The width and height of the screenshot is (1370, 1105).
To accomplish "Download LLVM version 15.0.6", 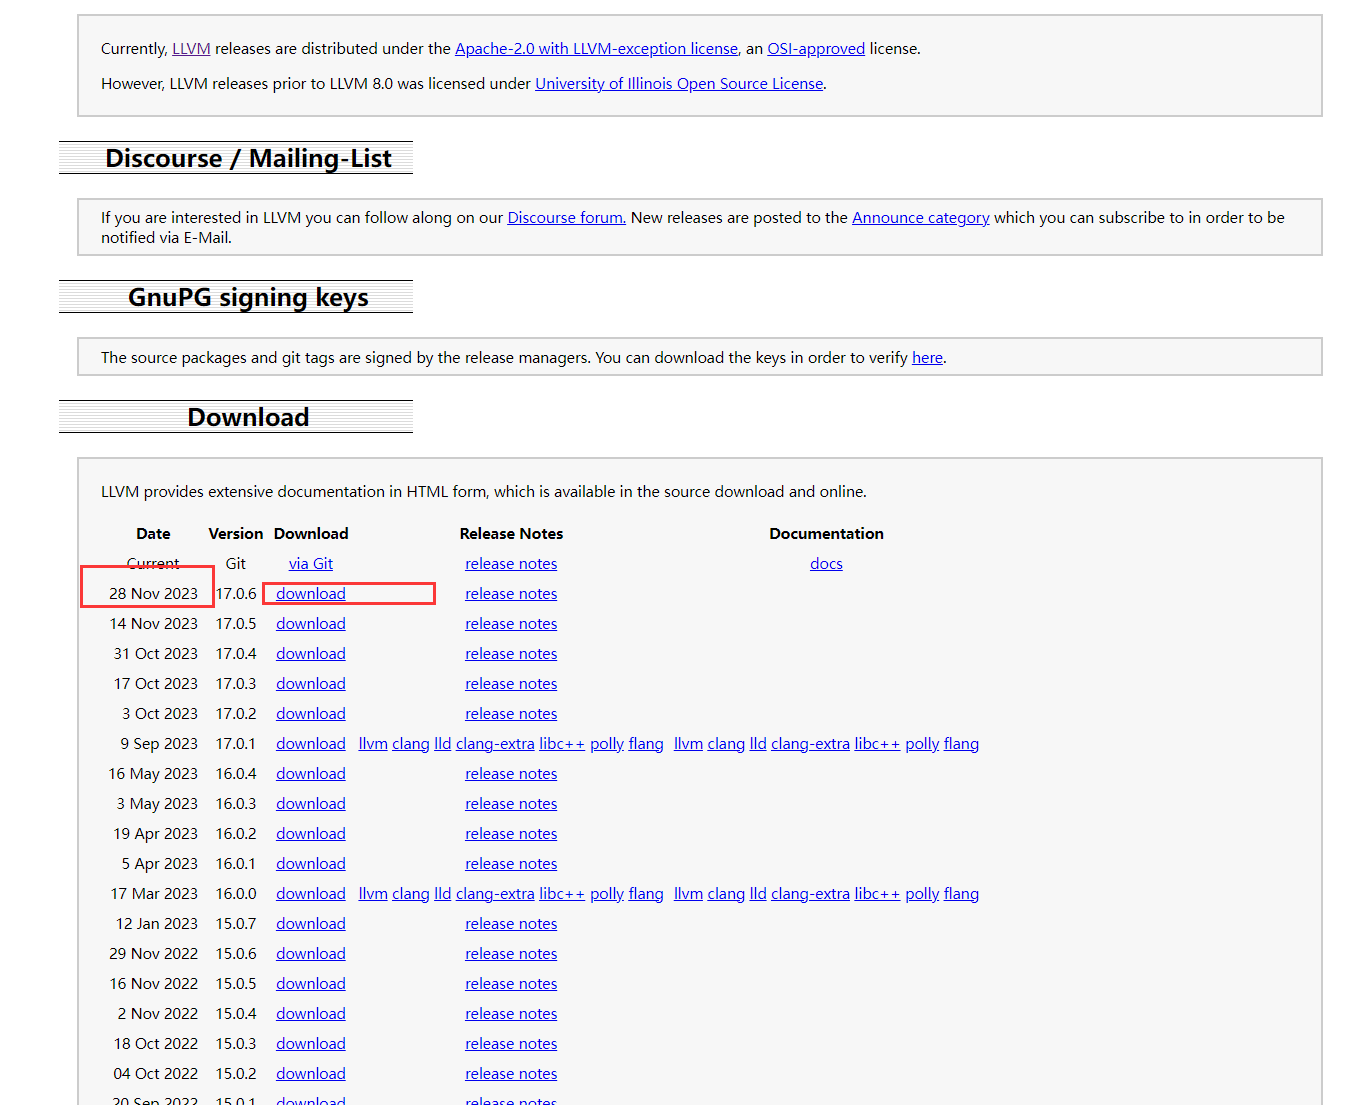I will click(311, 954).
